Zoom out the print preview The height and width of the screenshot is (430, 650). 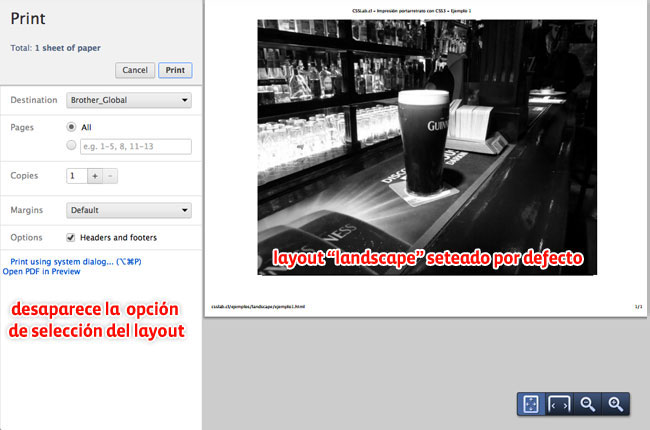(587, 404)
